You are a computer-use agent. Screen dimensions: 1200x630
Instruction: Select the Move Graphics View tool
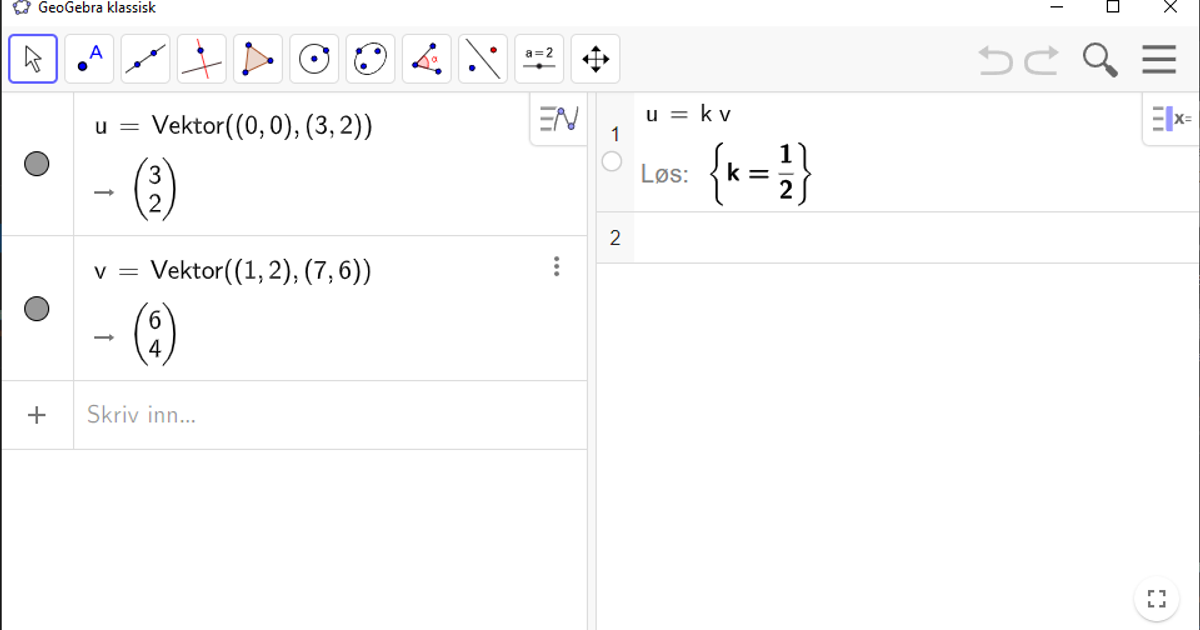596,59
